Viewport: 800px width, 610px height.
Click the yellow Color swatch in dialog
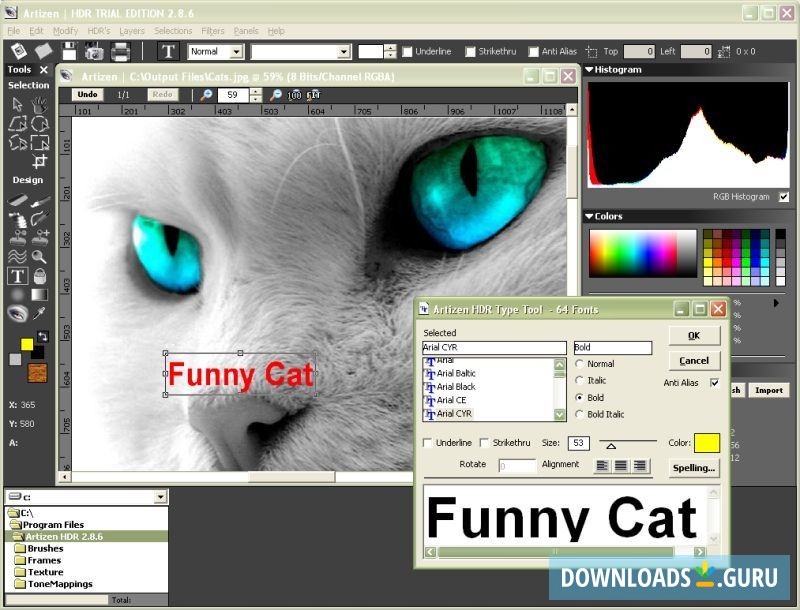pyautogui.click(x=707, y=443)
